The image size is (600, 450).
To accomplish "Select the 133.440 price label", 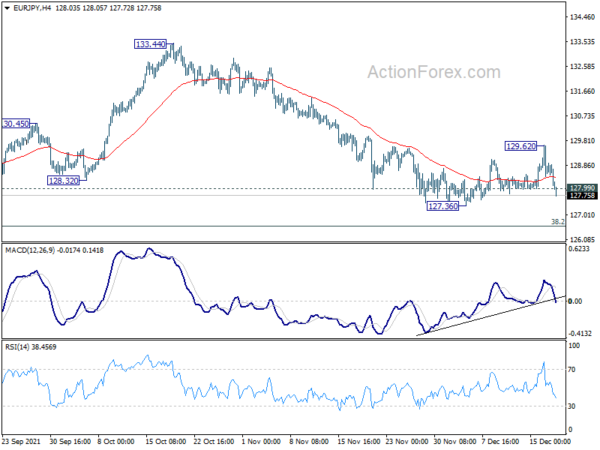I will pos(150,44).
